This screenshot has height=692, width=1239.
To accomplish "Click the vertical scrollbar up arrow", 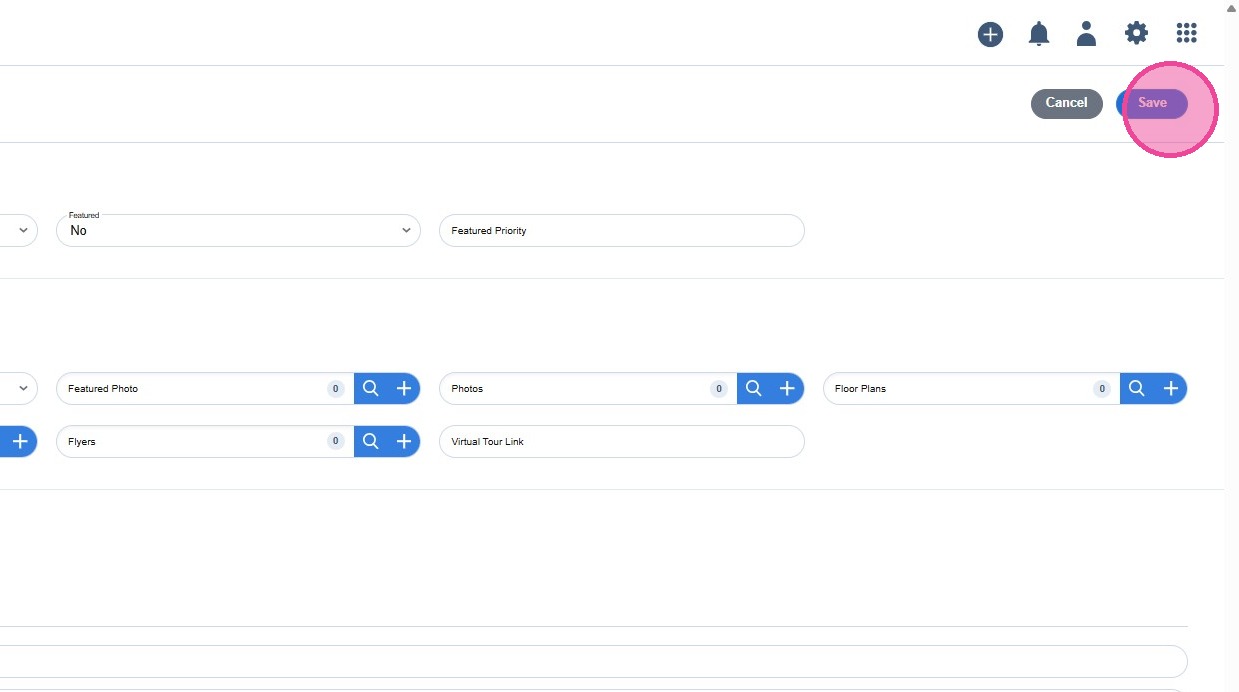I will pos(1231,7).
